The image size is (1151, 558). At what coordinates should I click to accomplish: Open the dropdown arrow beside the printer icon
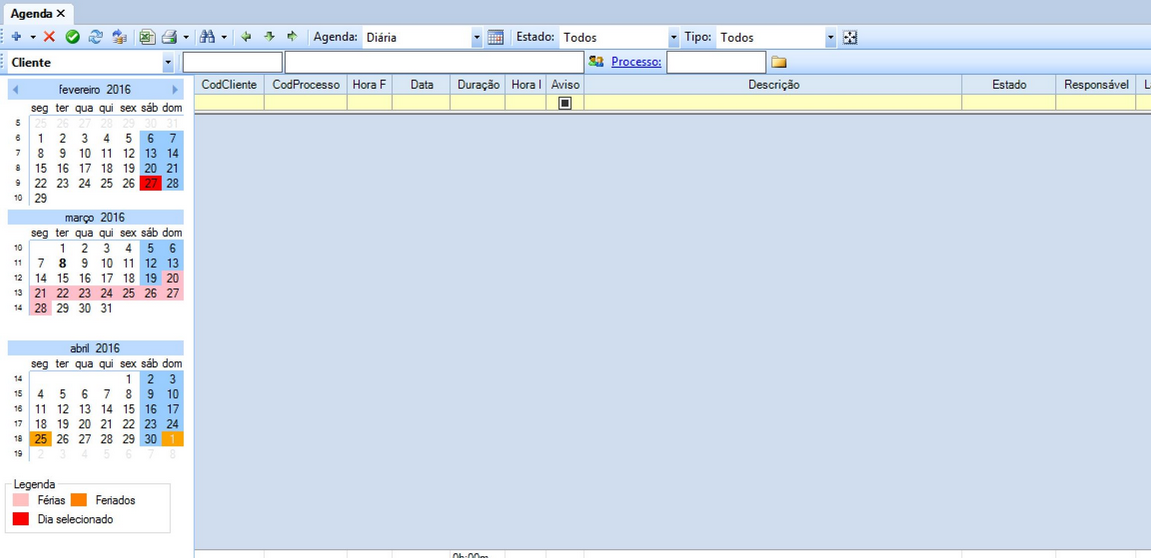pos(186,37)
